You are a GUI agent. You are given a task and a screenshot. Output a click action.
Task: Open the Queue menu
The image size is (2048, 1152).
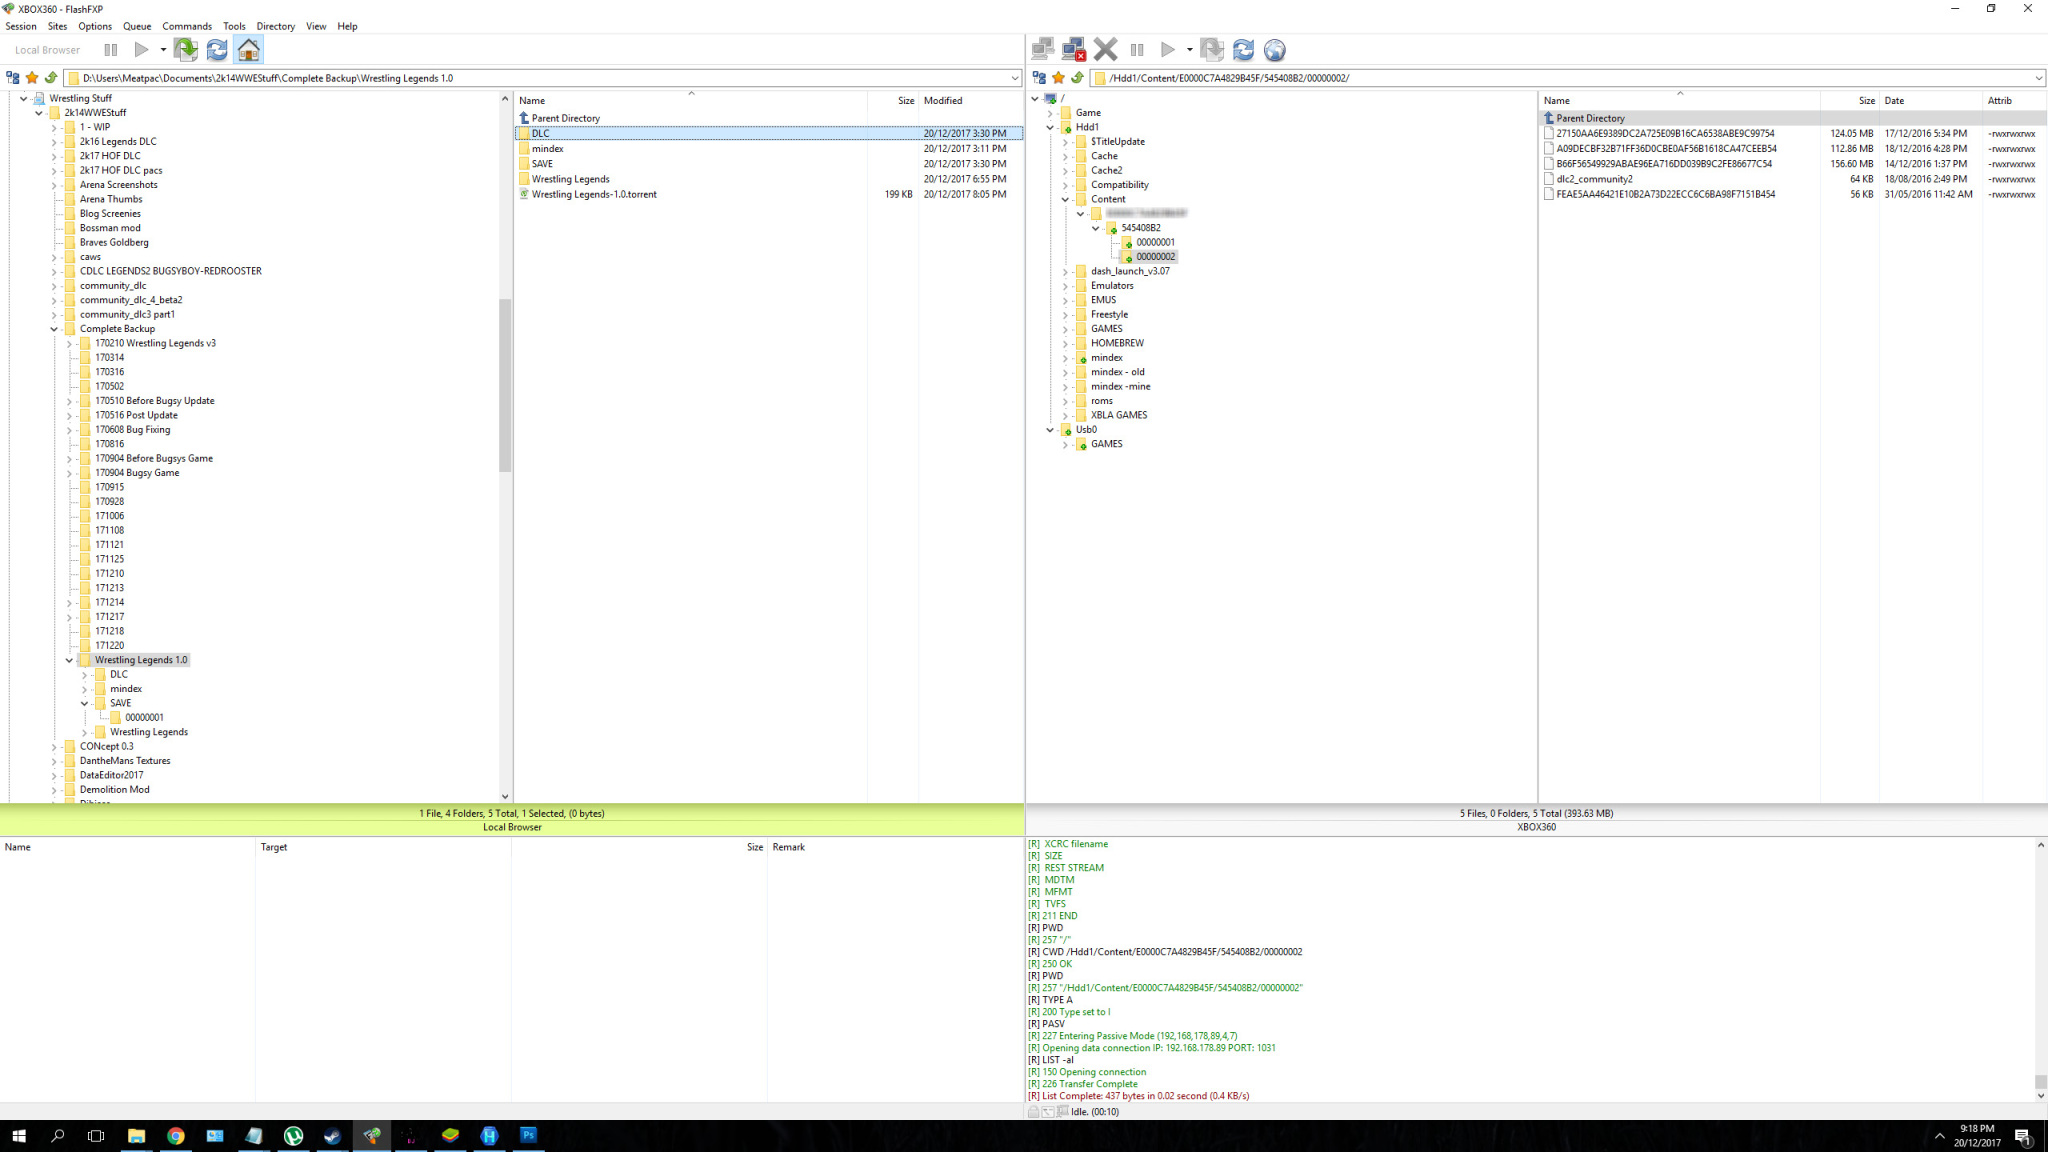[x=137, y=26]
